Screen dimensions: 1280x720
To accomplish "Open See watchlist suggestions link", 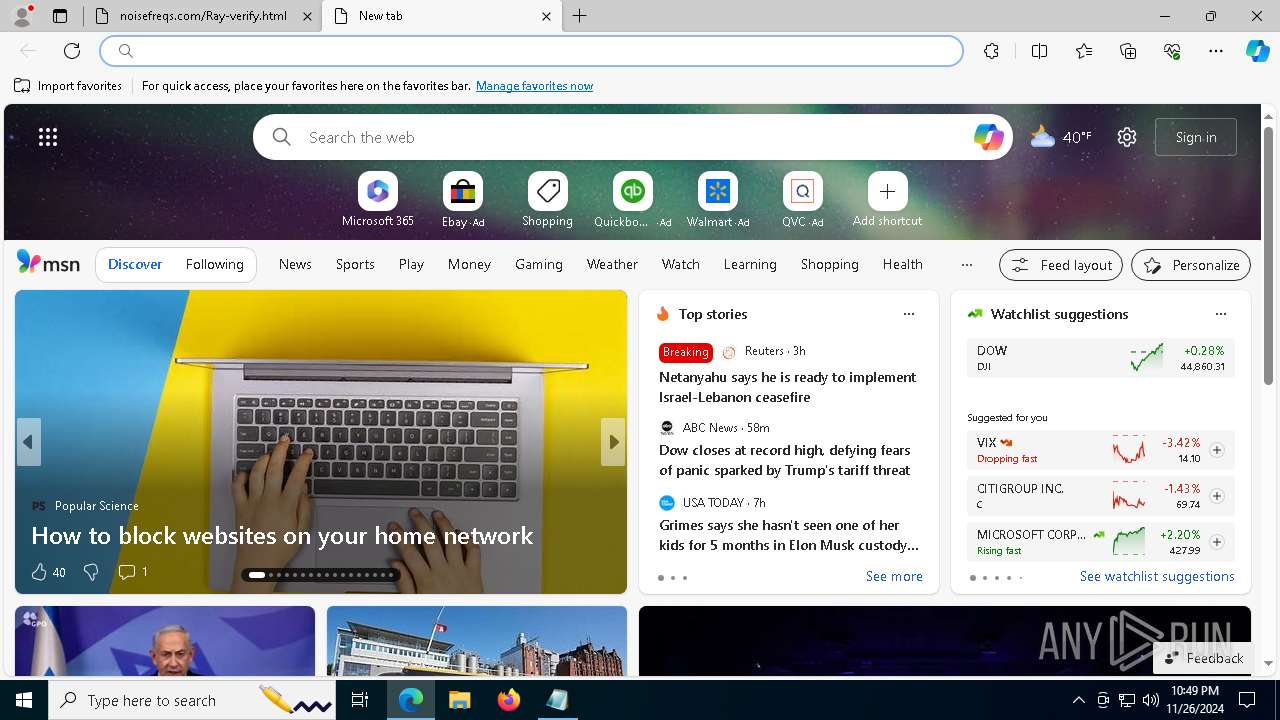I will (x=1157, y=576).
